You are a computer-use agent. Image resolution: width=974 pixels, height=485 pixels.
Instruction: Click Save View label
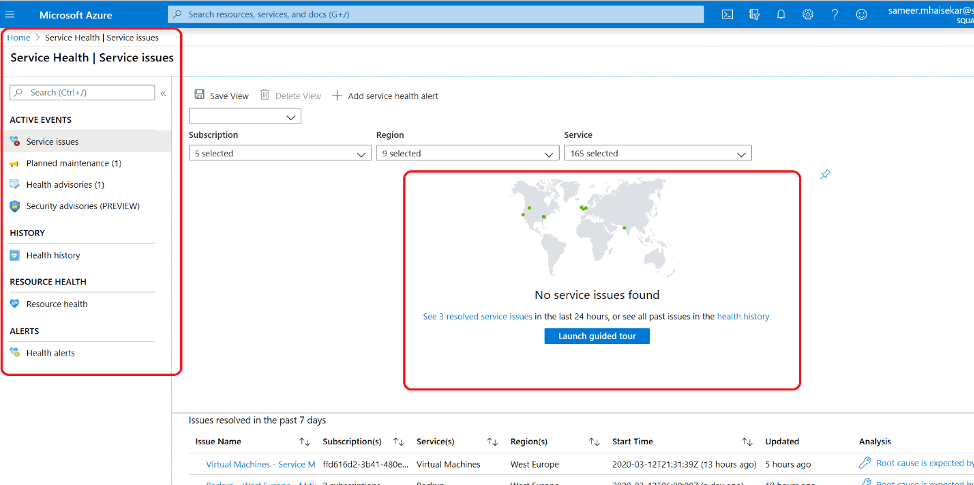pos(229,96)
